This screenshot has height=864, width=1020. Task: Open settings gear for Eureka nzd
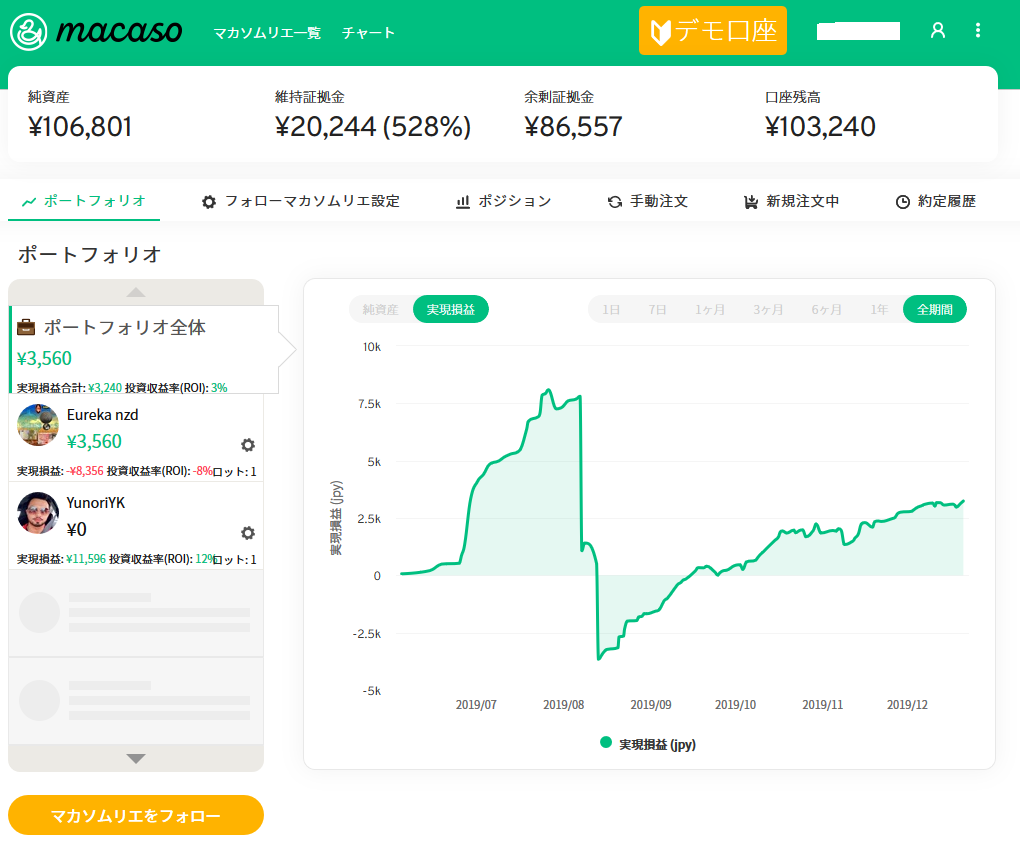click(x=248, y=445)
